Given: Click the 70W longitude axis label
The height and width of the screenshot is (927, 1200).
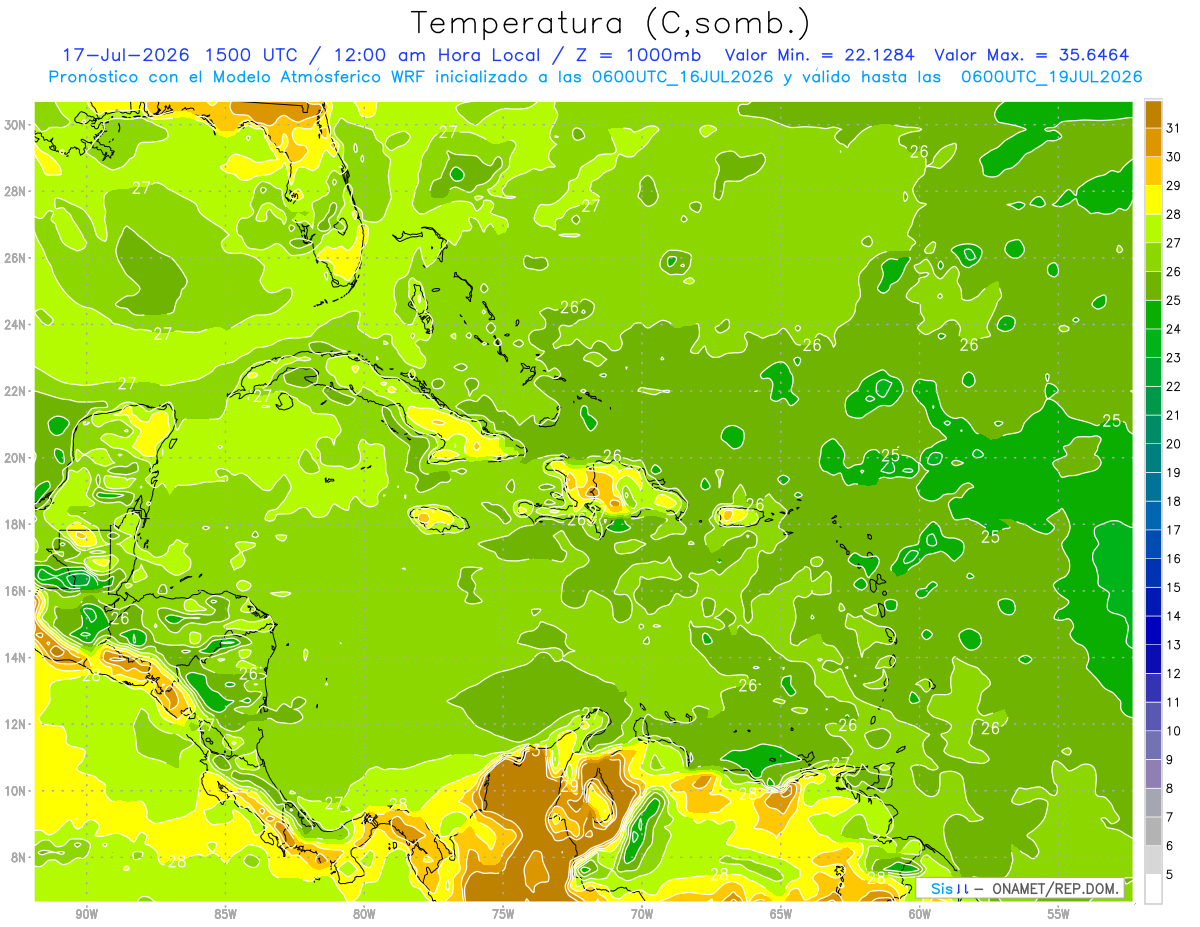Looking at the screenshot, I should [642, 915].
